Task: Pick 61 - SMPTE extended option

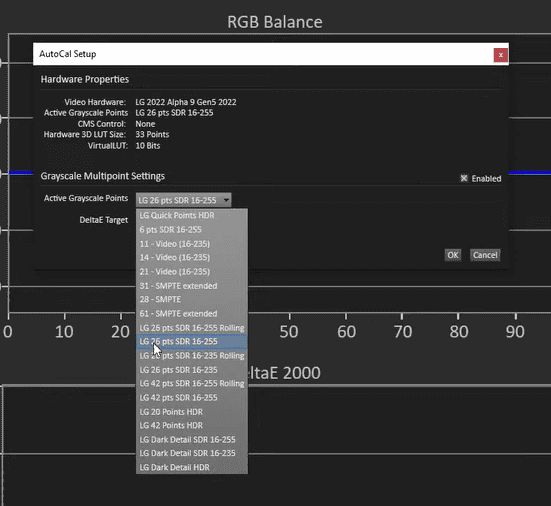Action: click(192, 313)
